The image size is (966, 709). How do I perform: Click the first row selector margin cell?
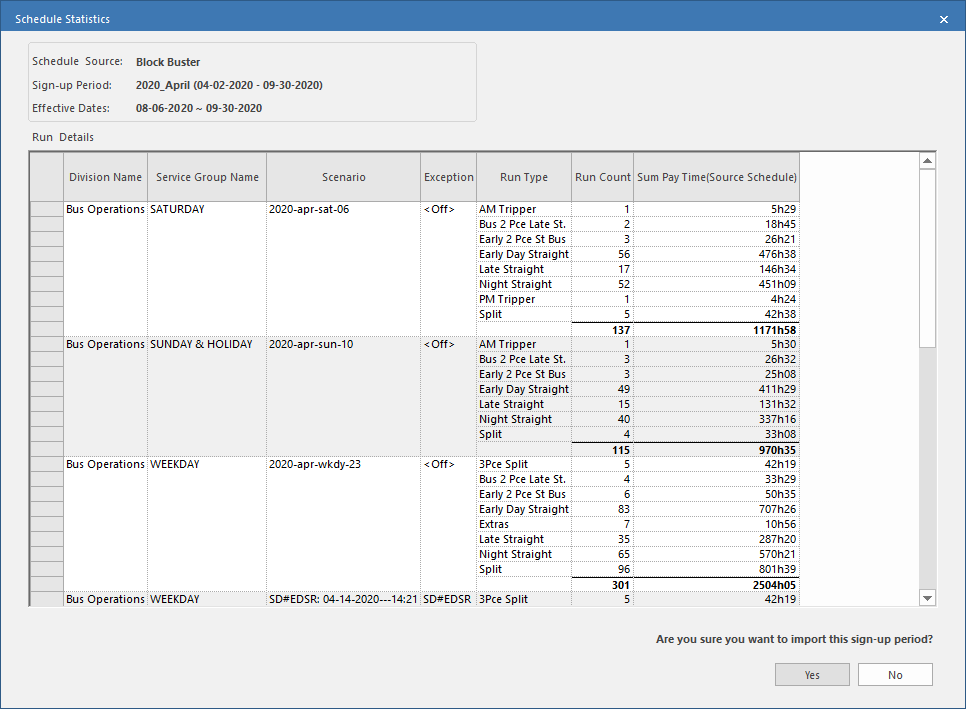coord(44,209)
